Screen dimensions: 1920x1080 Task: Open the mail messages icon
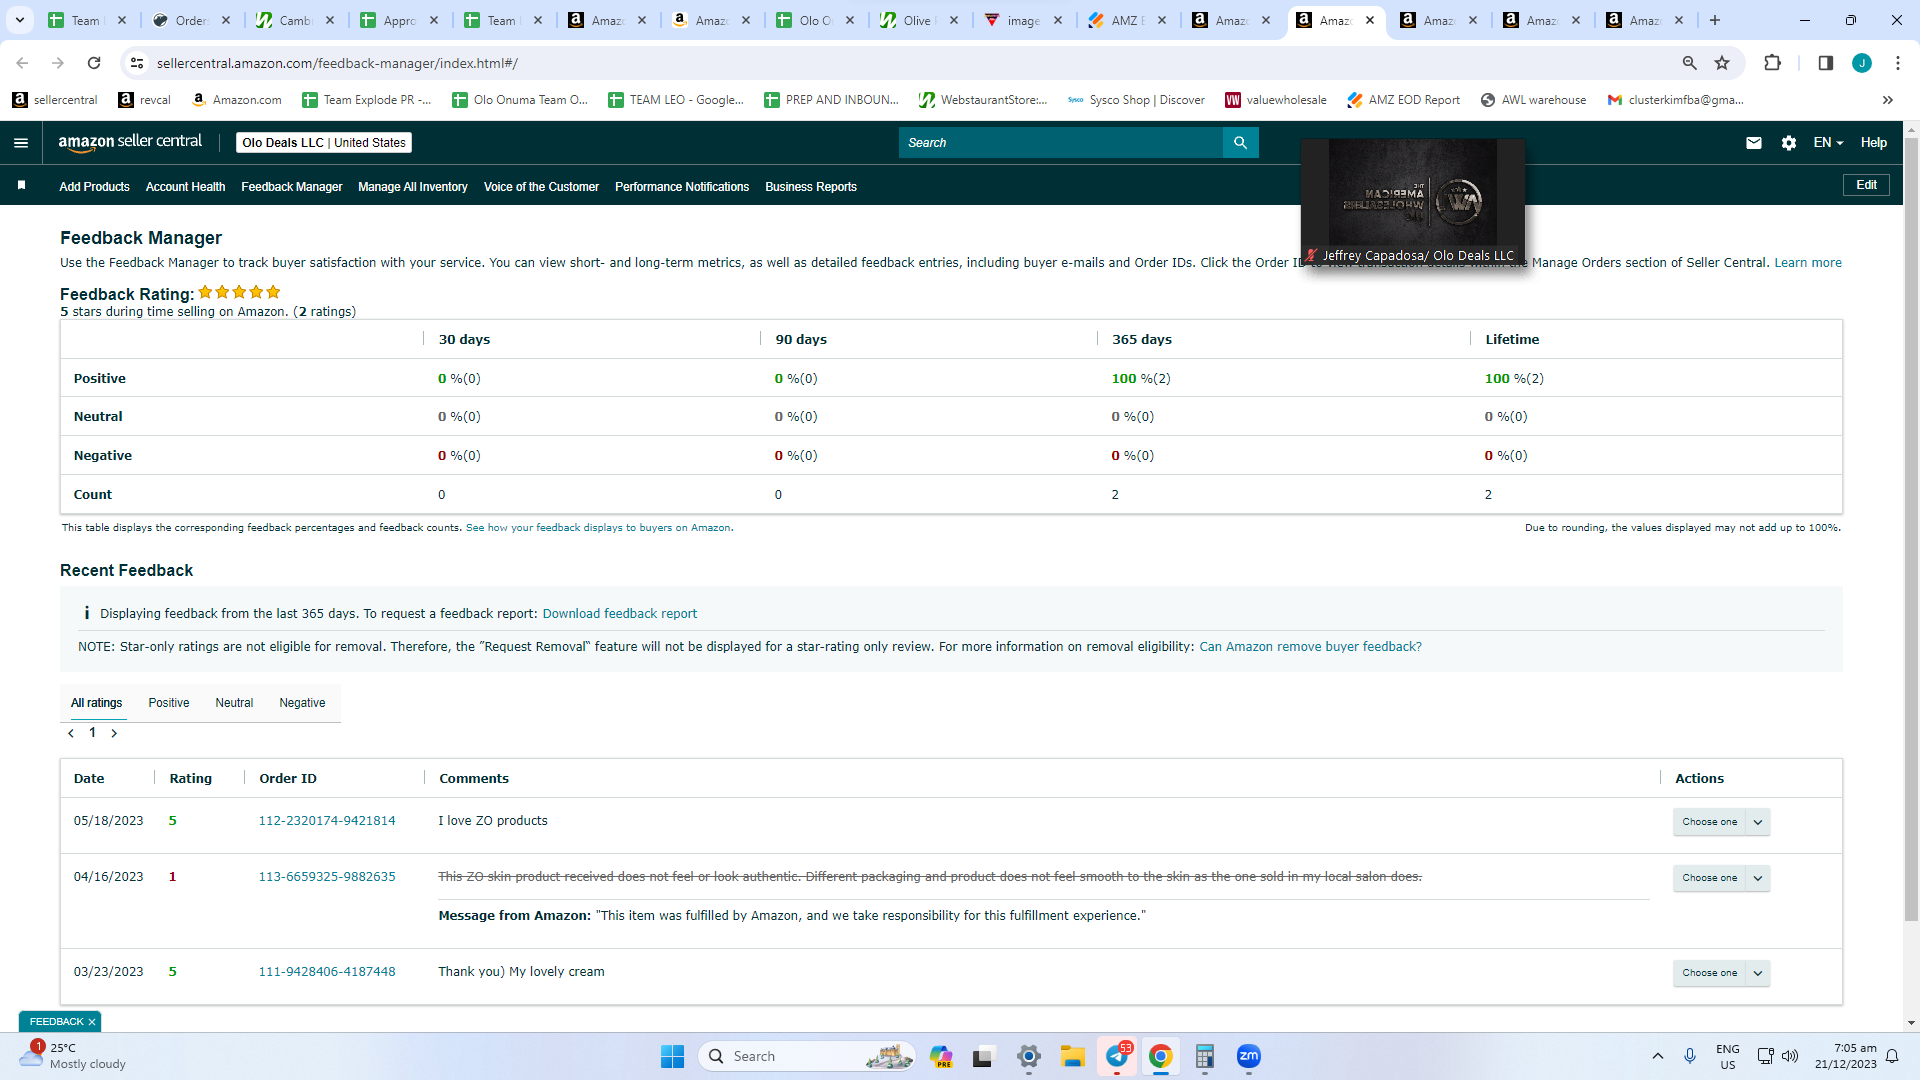(x=1753, y=143)
